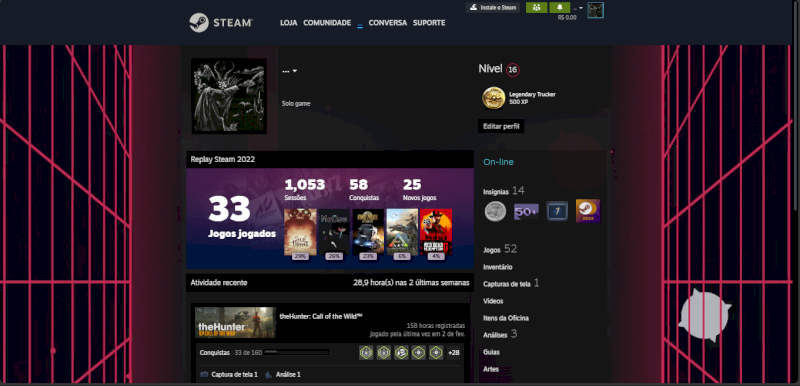The width and height of the screenshot is (800, 386).
Task: Click the Steam logo in header
Action: 221,23
